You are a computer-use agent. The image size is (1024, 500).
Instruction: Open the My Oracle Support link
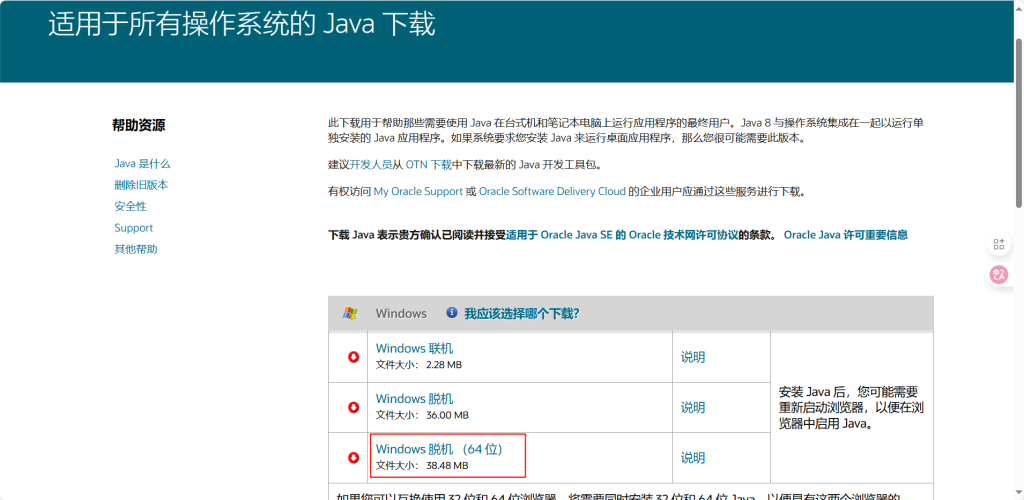417,192
